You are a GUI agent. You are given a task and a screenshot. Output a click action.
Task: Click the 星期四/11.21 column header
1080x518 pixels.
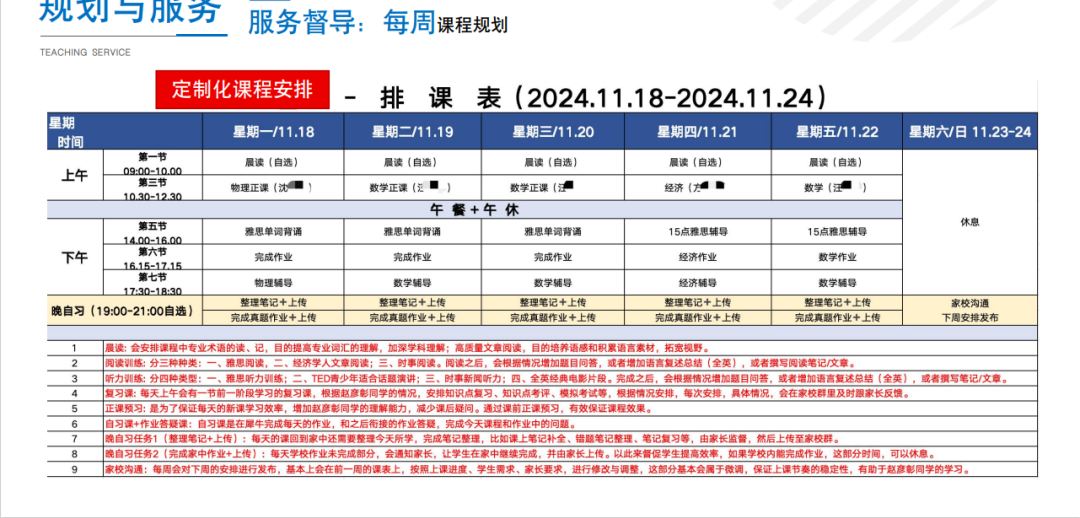(x=697, y=132)
